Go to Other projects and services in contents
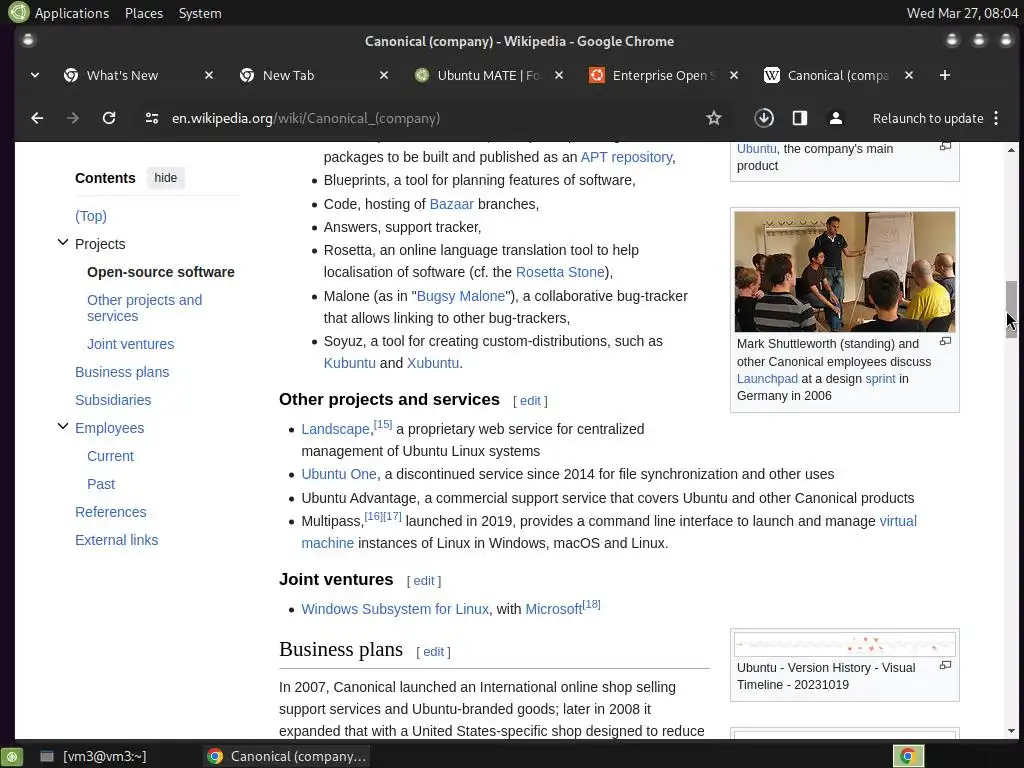The width and height of the screenshot is (1024, 768). [144, 308]
